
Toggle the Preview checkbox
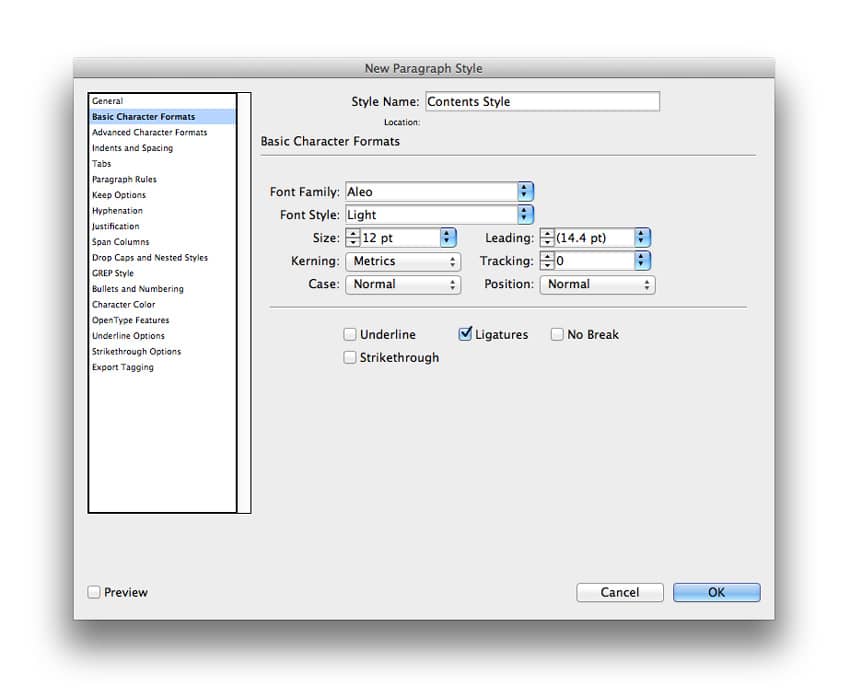click(94, 592)
